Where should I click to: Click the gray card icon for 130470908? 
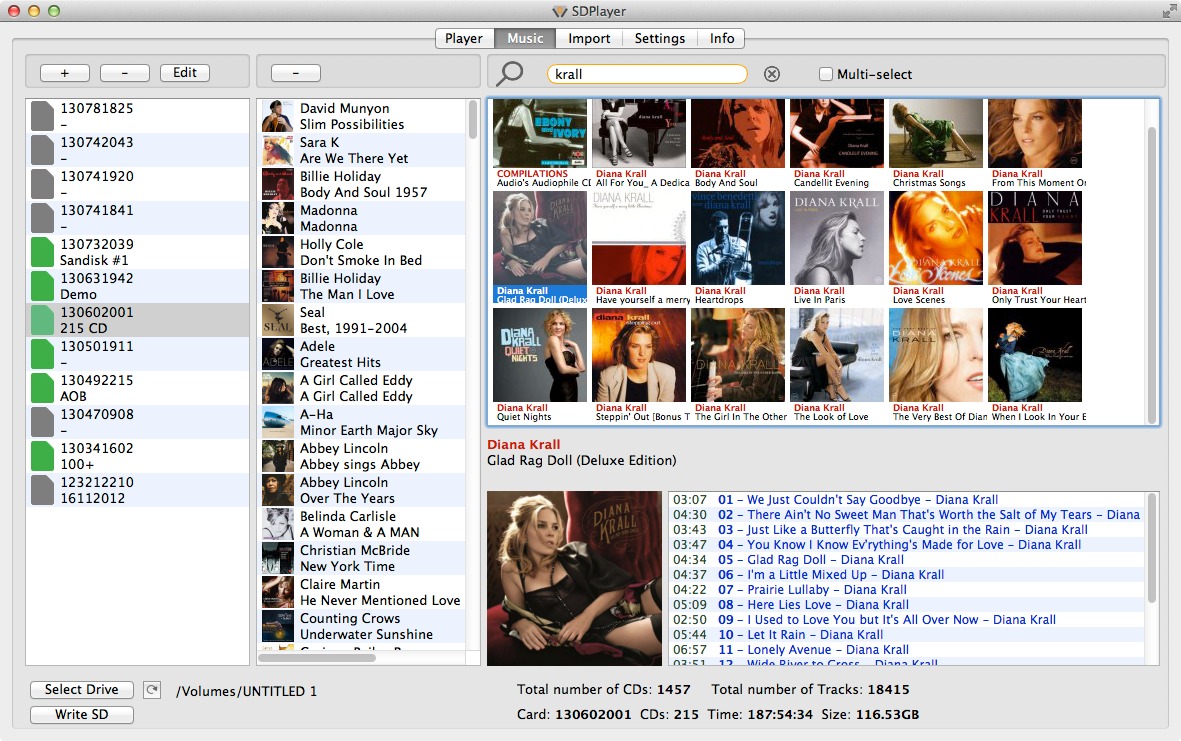(x=42, y=422)
